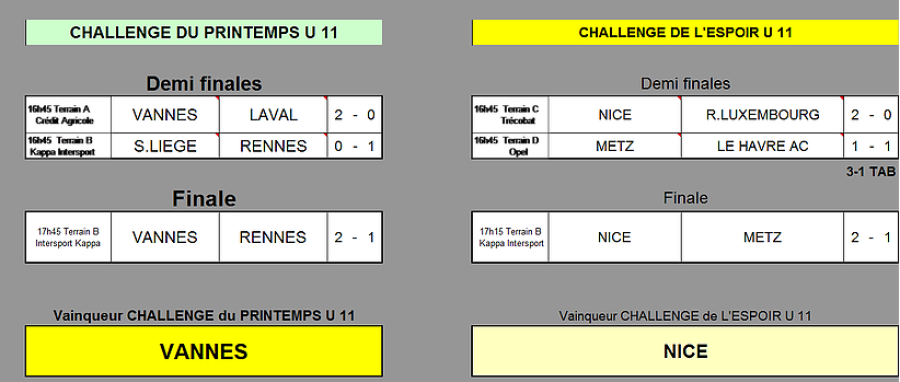Image resolution: width=900 pixels, height=382 pixels.
Task: Click the VANNES semi-final team cell
Action: [x=165, y=115]
